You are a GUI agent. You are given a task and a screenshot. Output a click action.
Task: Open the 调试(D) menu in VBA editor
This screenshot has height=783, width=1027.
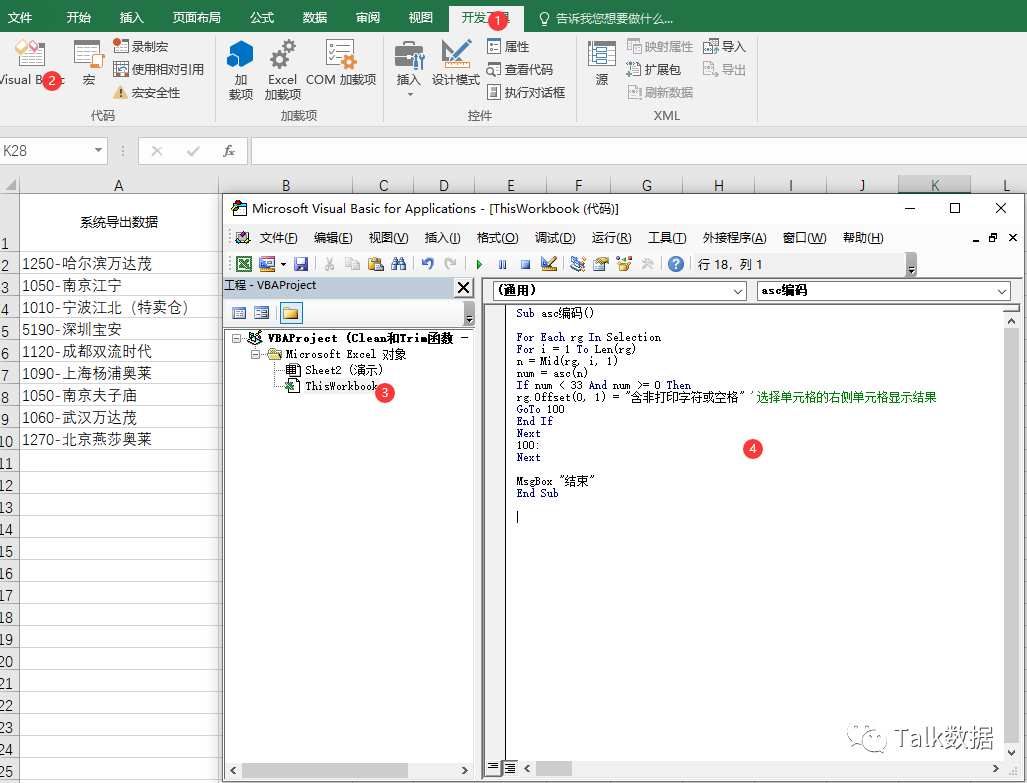[555, 238]
